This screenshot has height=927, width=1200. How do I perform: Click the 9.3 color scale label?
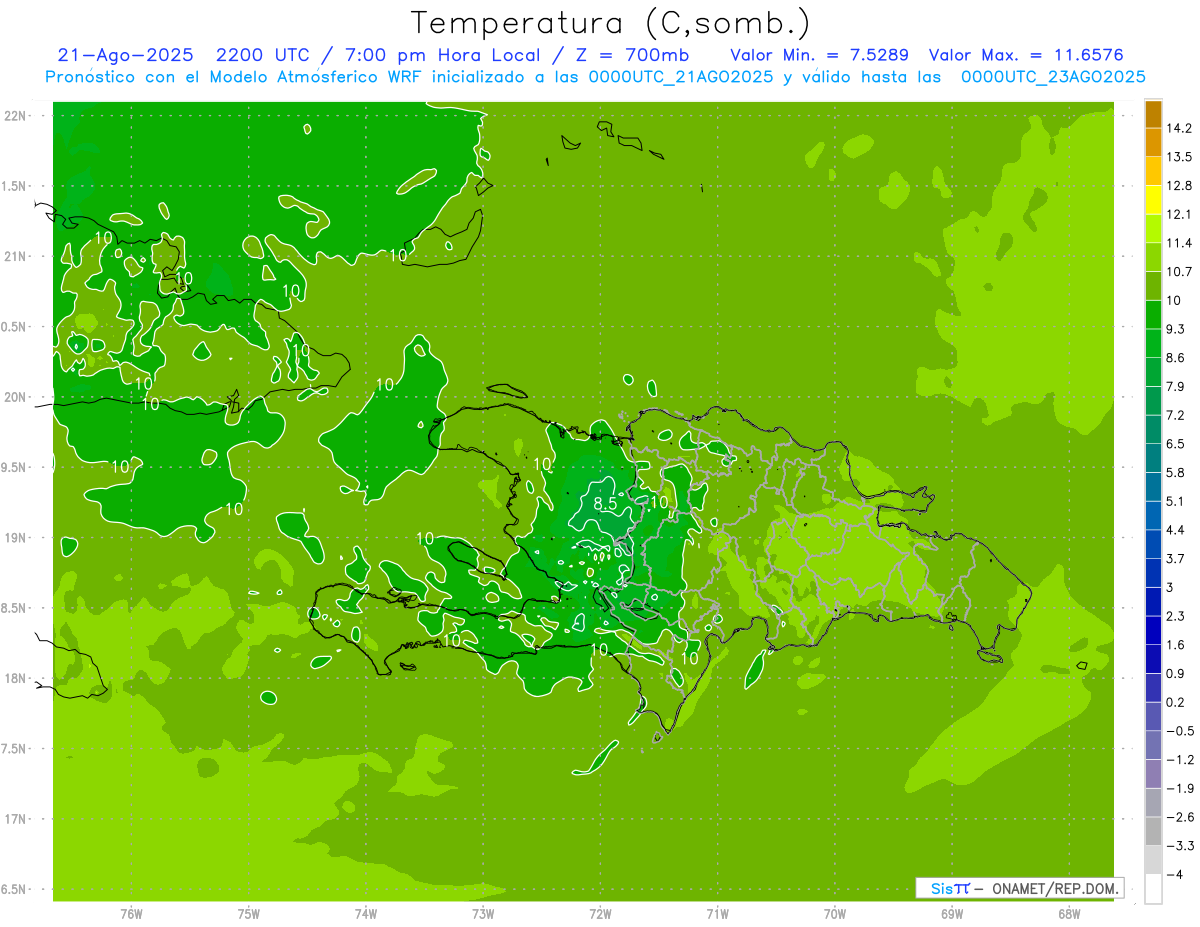tap(1177, 329)
